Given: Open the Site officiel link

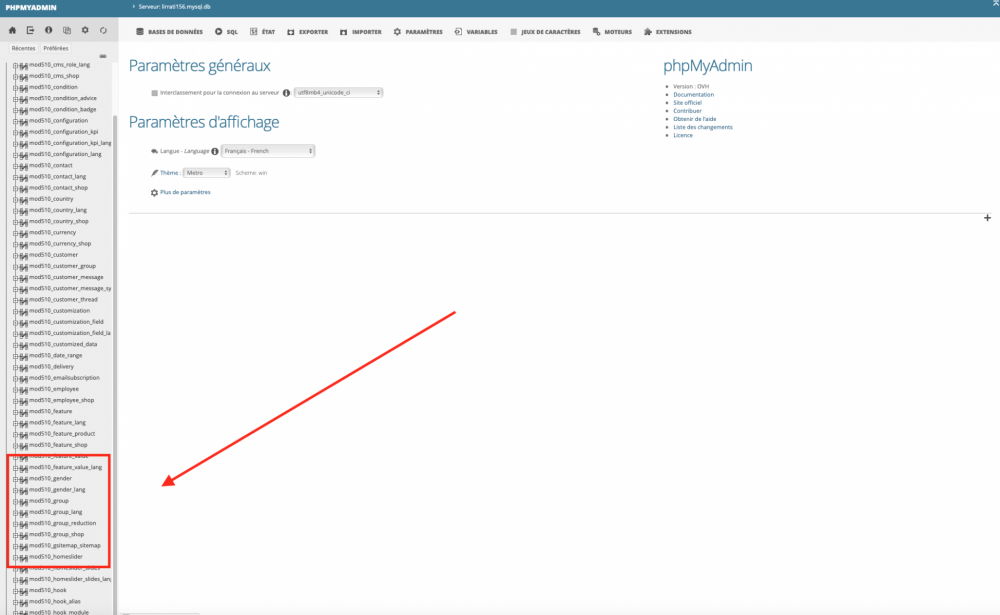Looking at the screenshot, I should click(688, 103).
